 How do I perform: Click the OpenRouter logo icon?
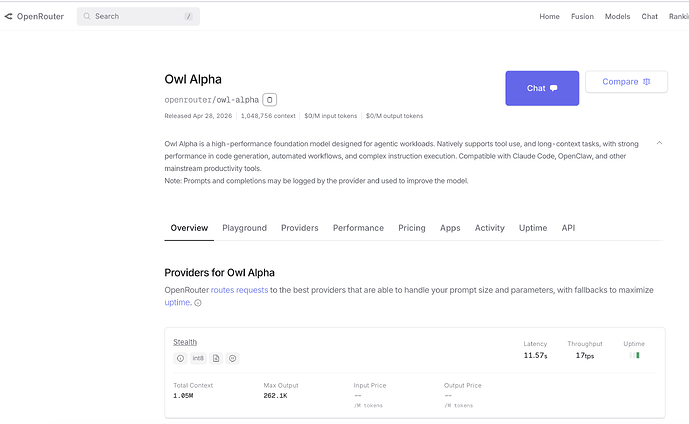tap(8, 16)
